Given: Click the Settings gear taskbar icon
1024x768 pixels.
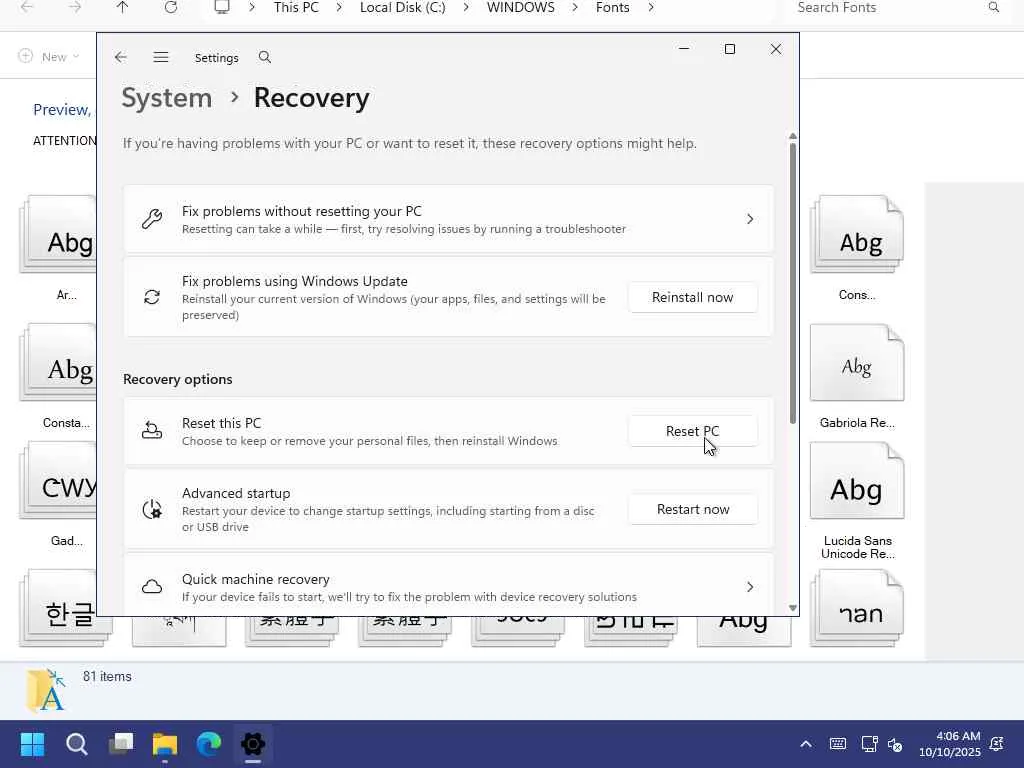Looking at the screenshot, I should 253,744.
